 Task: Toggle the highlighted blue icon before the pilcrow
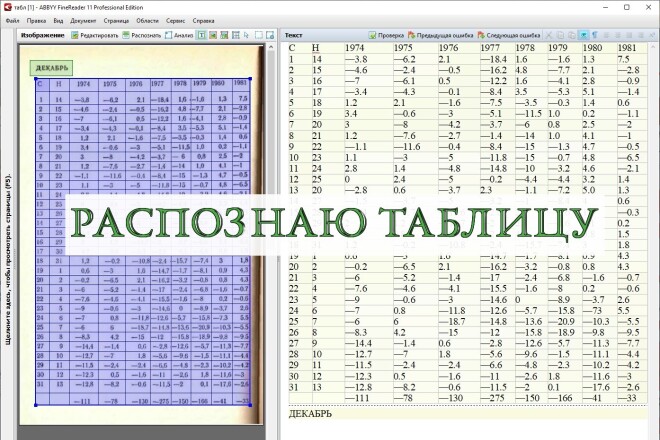tap(584, 35)
